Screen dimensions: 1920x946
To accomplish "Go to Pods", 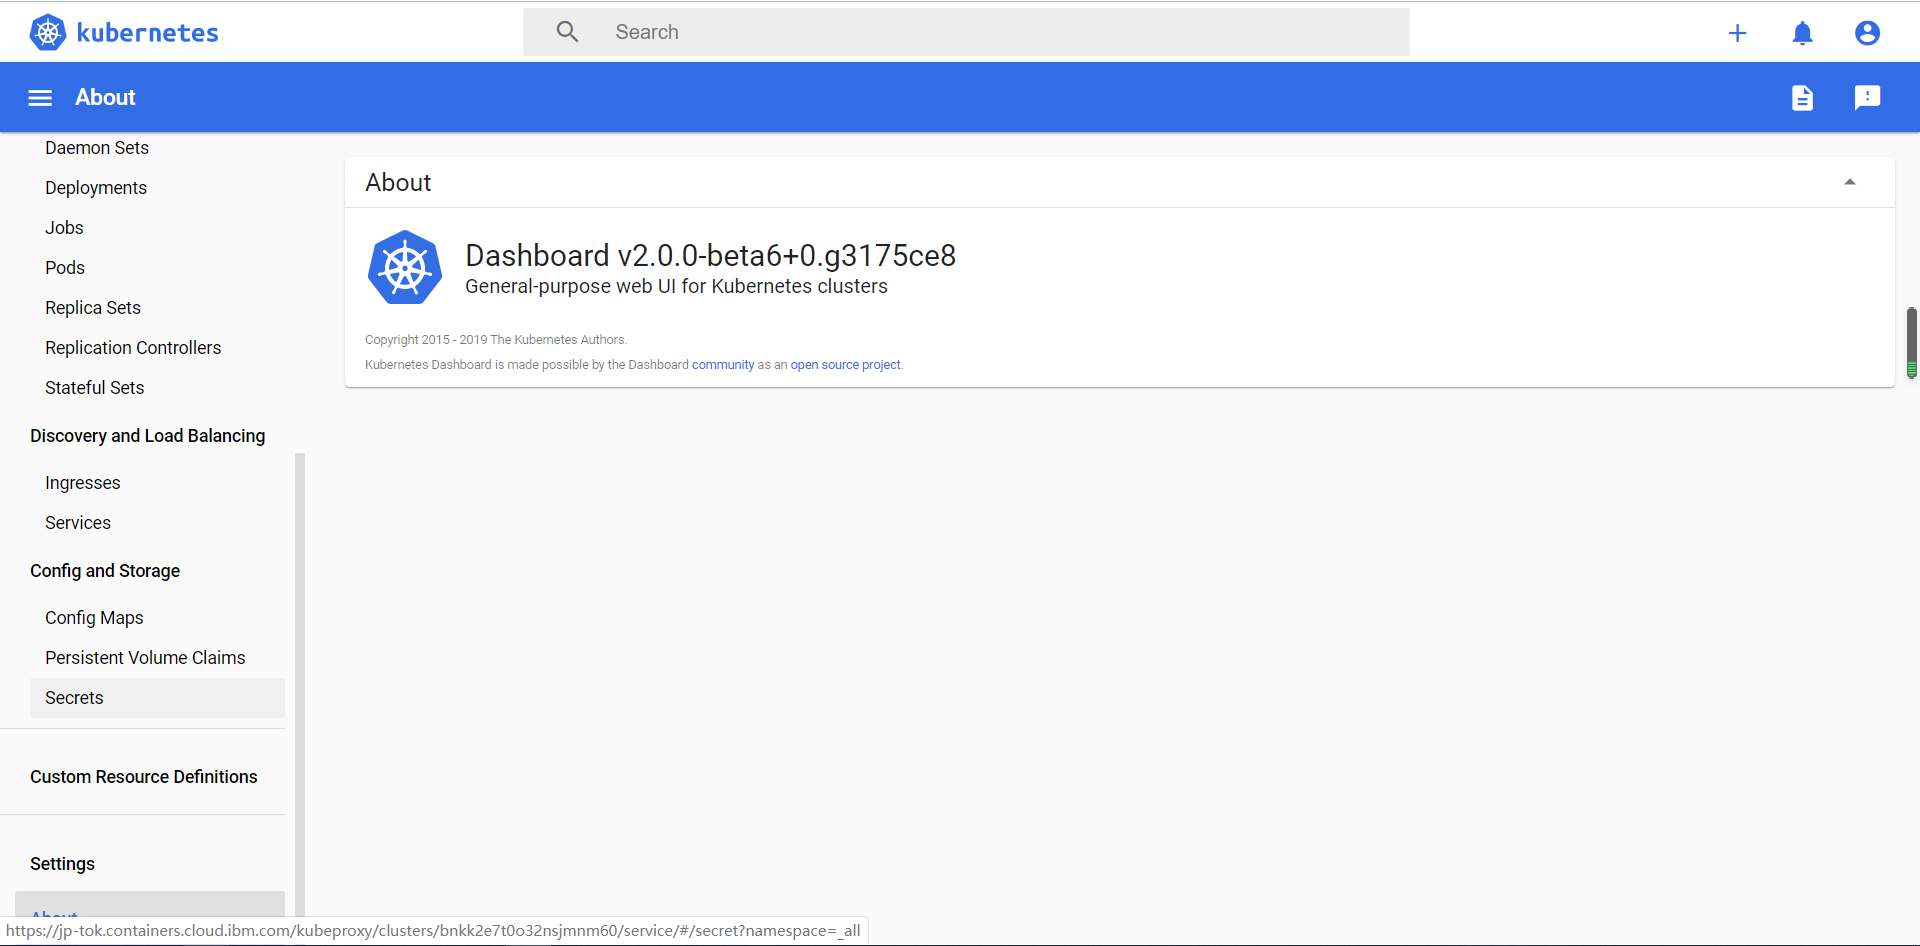I will tap(65, 268).
